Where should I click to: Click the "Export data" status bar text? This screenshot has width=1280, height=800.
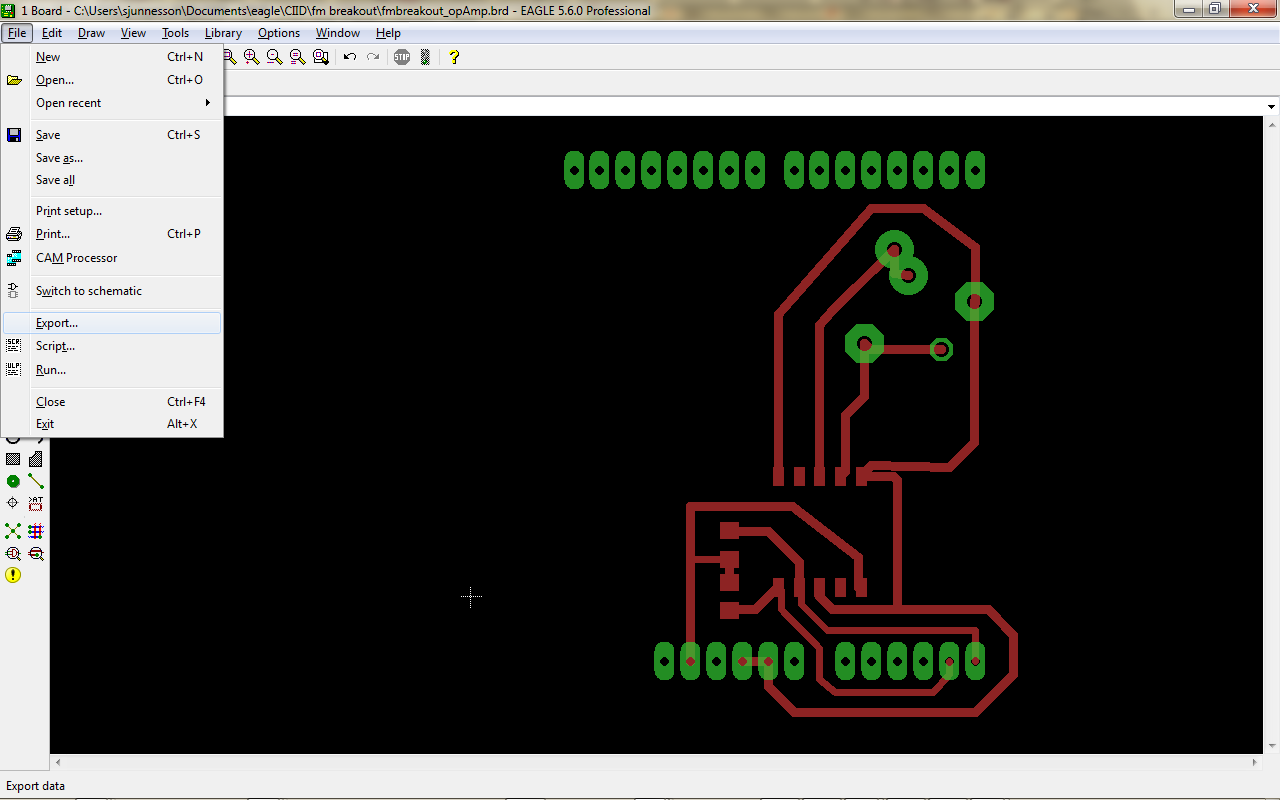click(35, 786)
